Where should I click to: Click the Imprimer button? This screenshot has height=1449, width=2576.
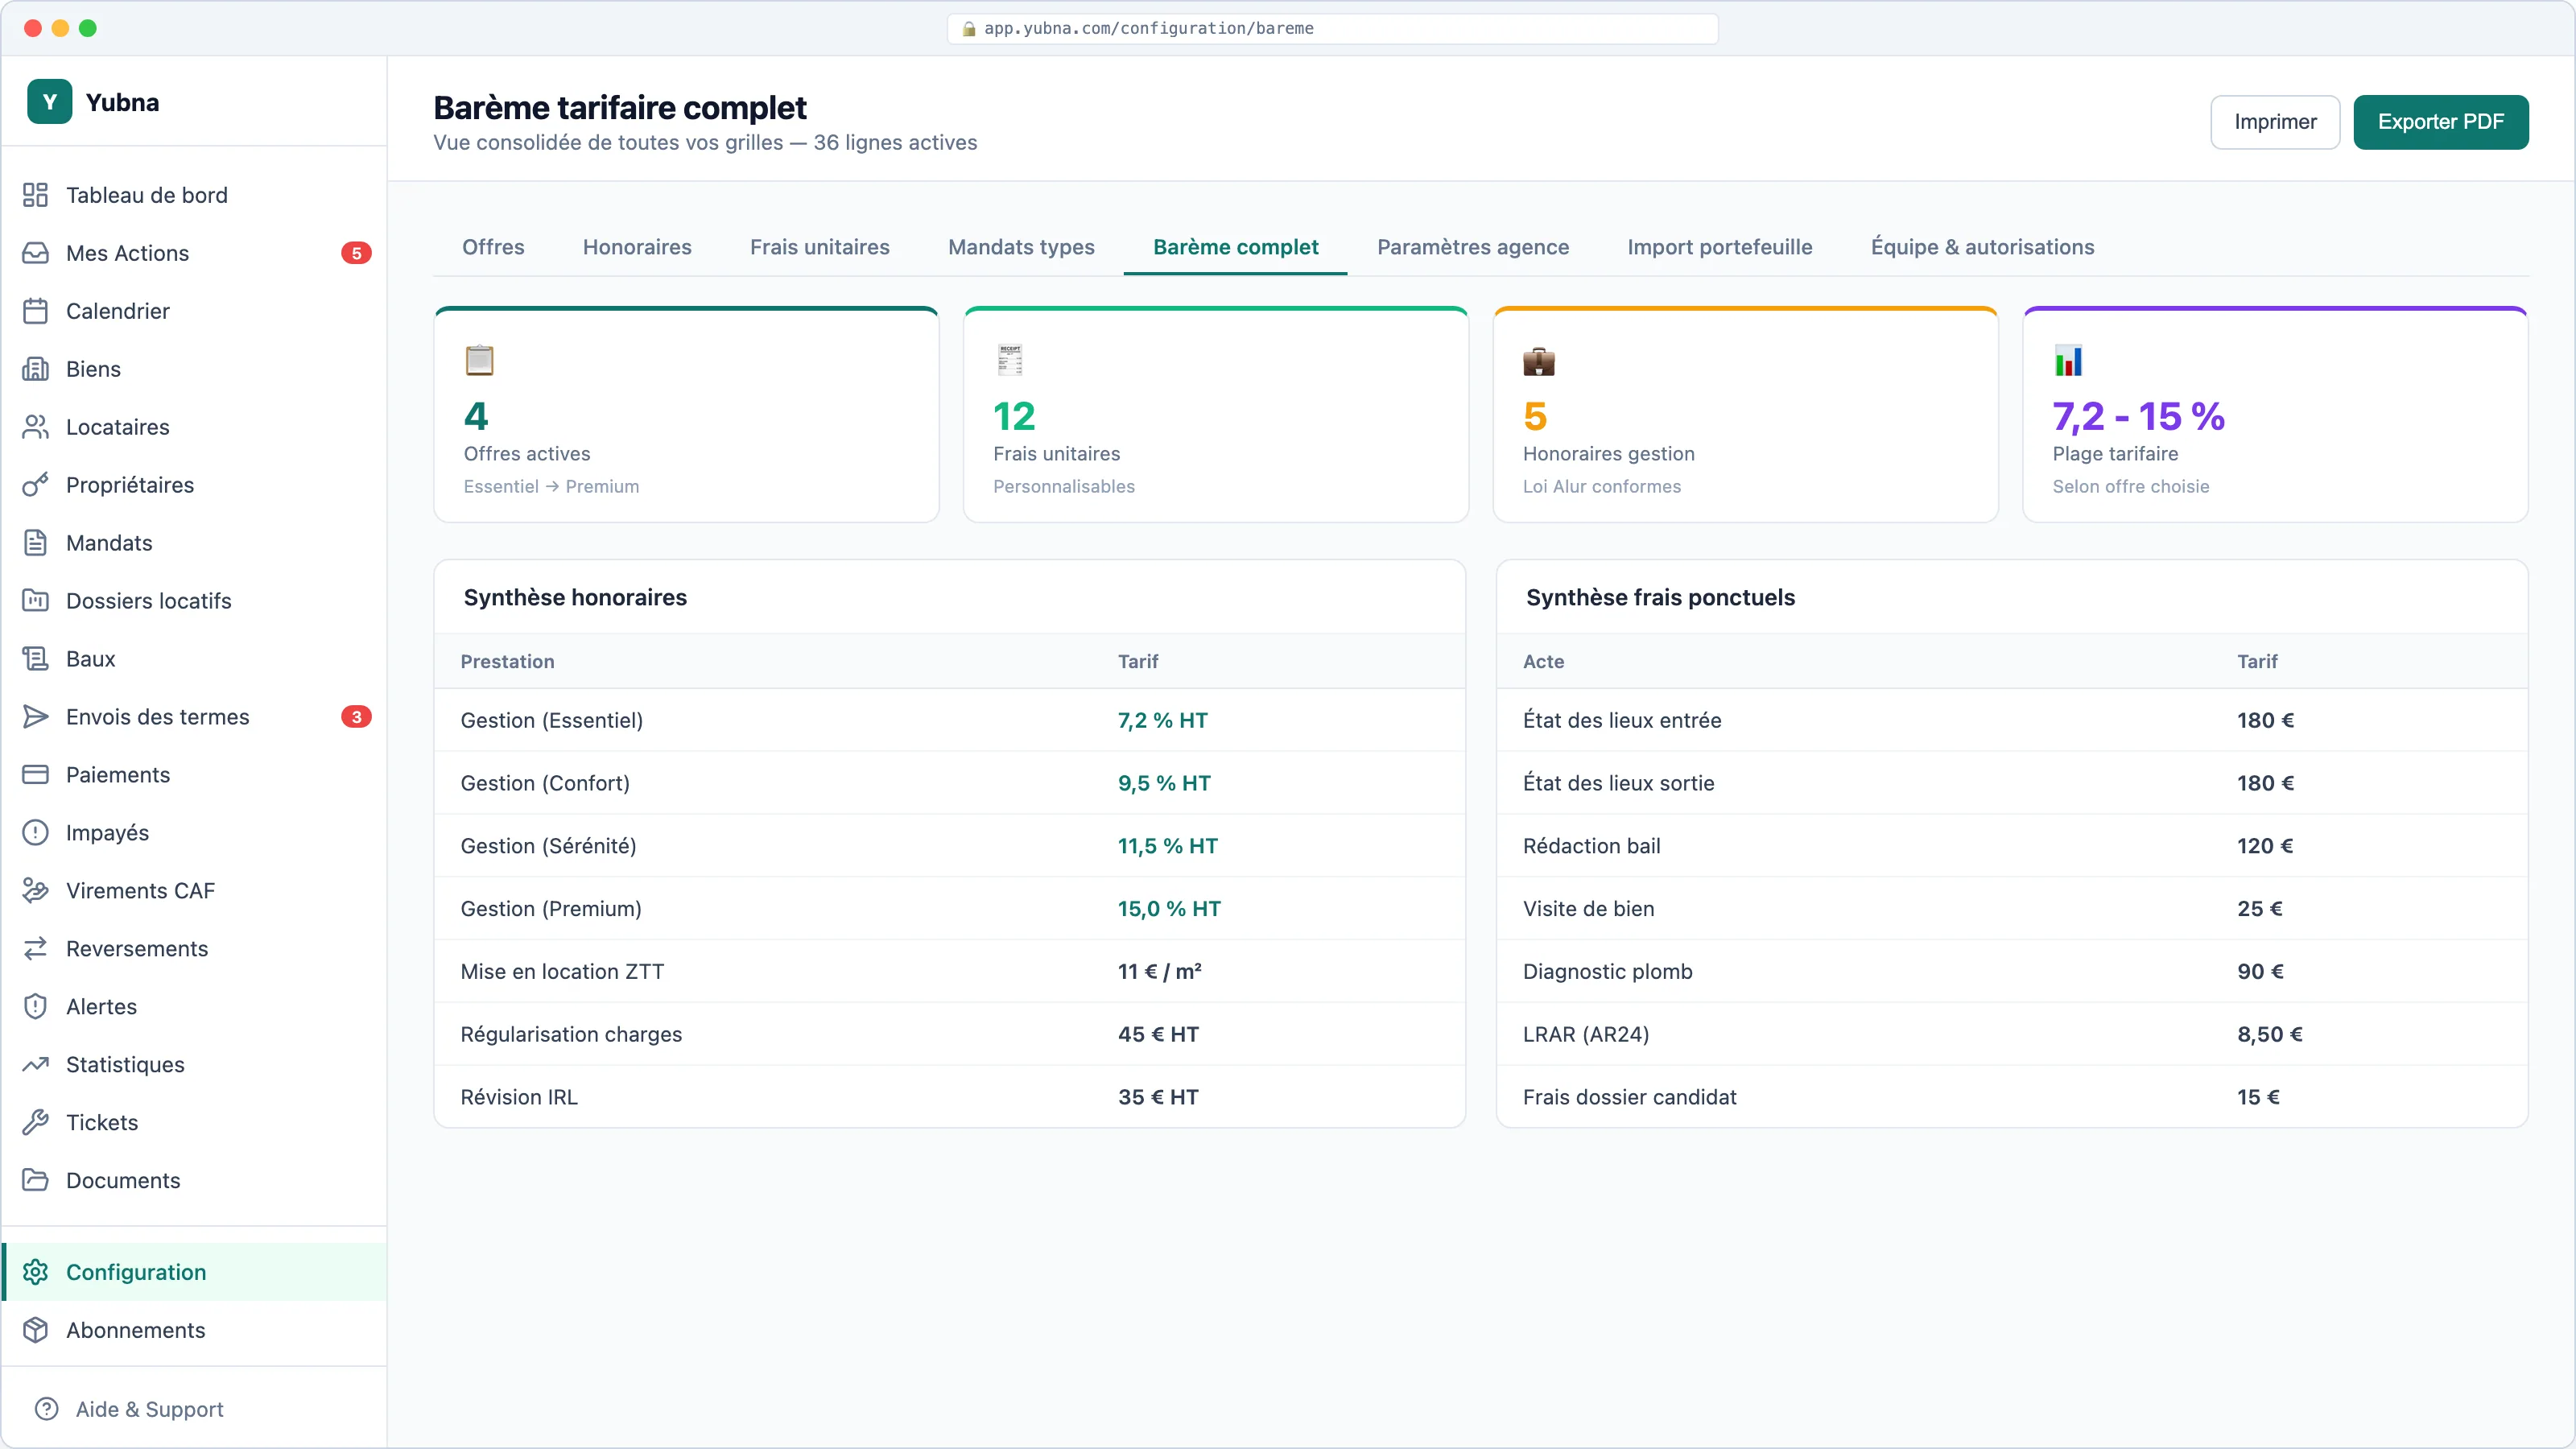click(2275, 122)
